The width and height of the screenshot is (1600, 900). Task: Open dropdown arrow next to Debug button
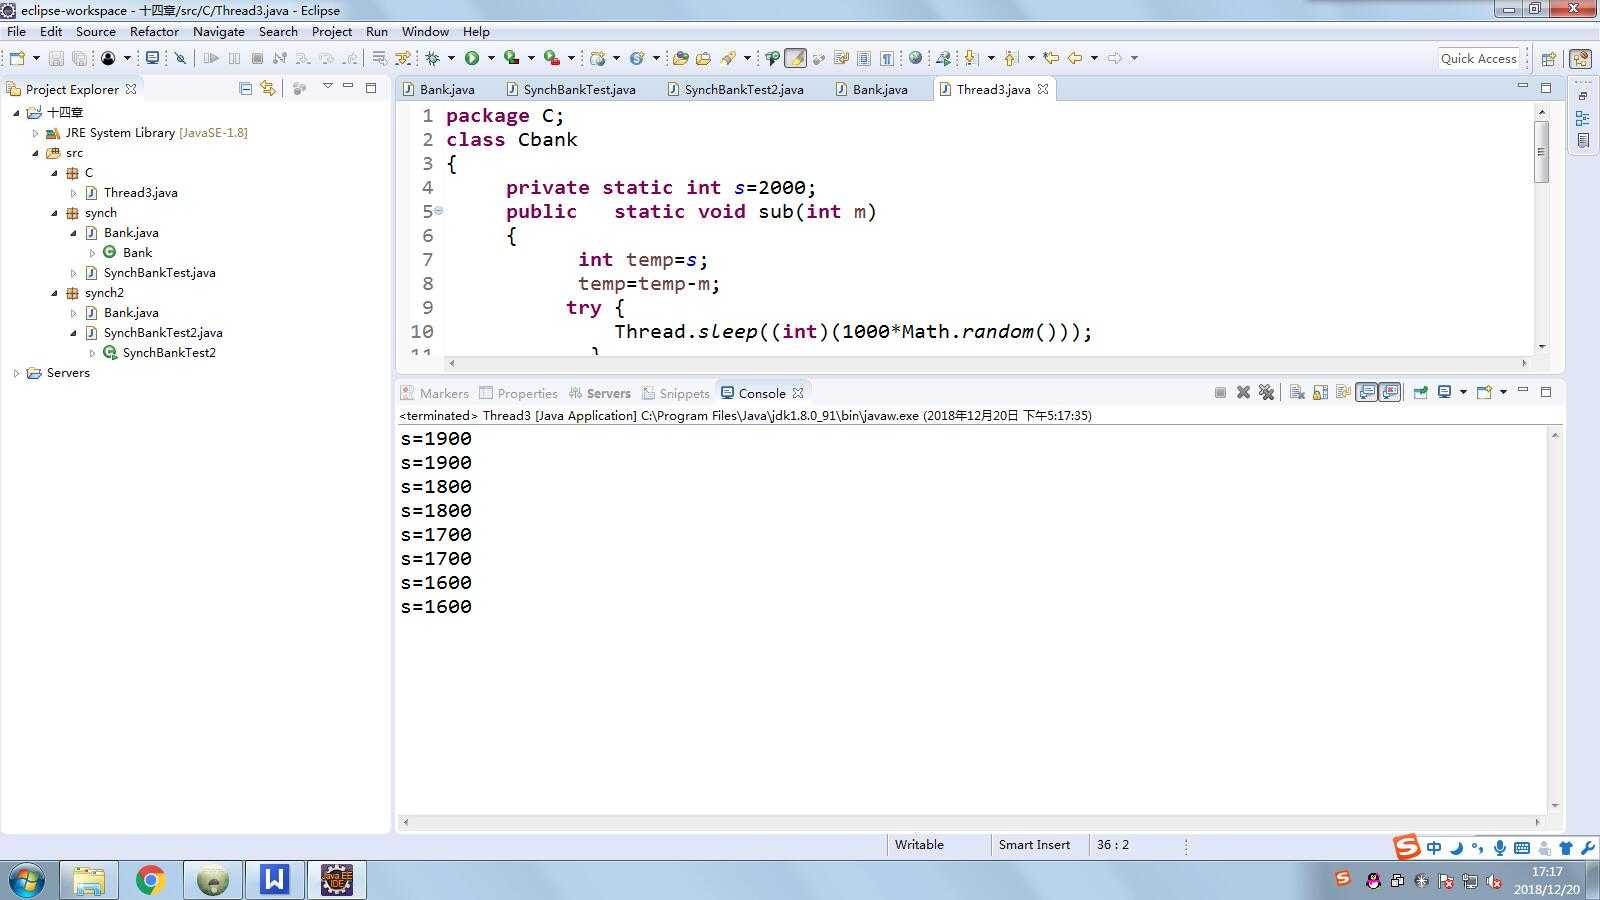coord(451,58)
